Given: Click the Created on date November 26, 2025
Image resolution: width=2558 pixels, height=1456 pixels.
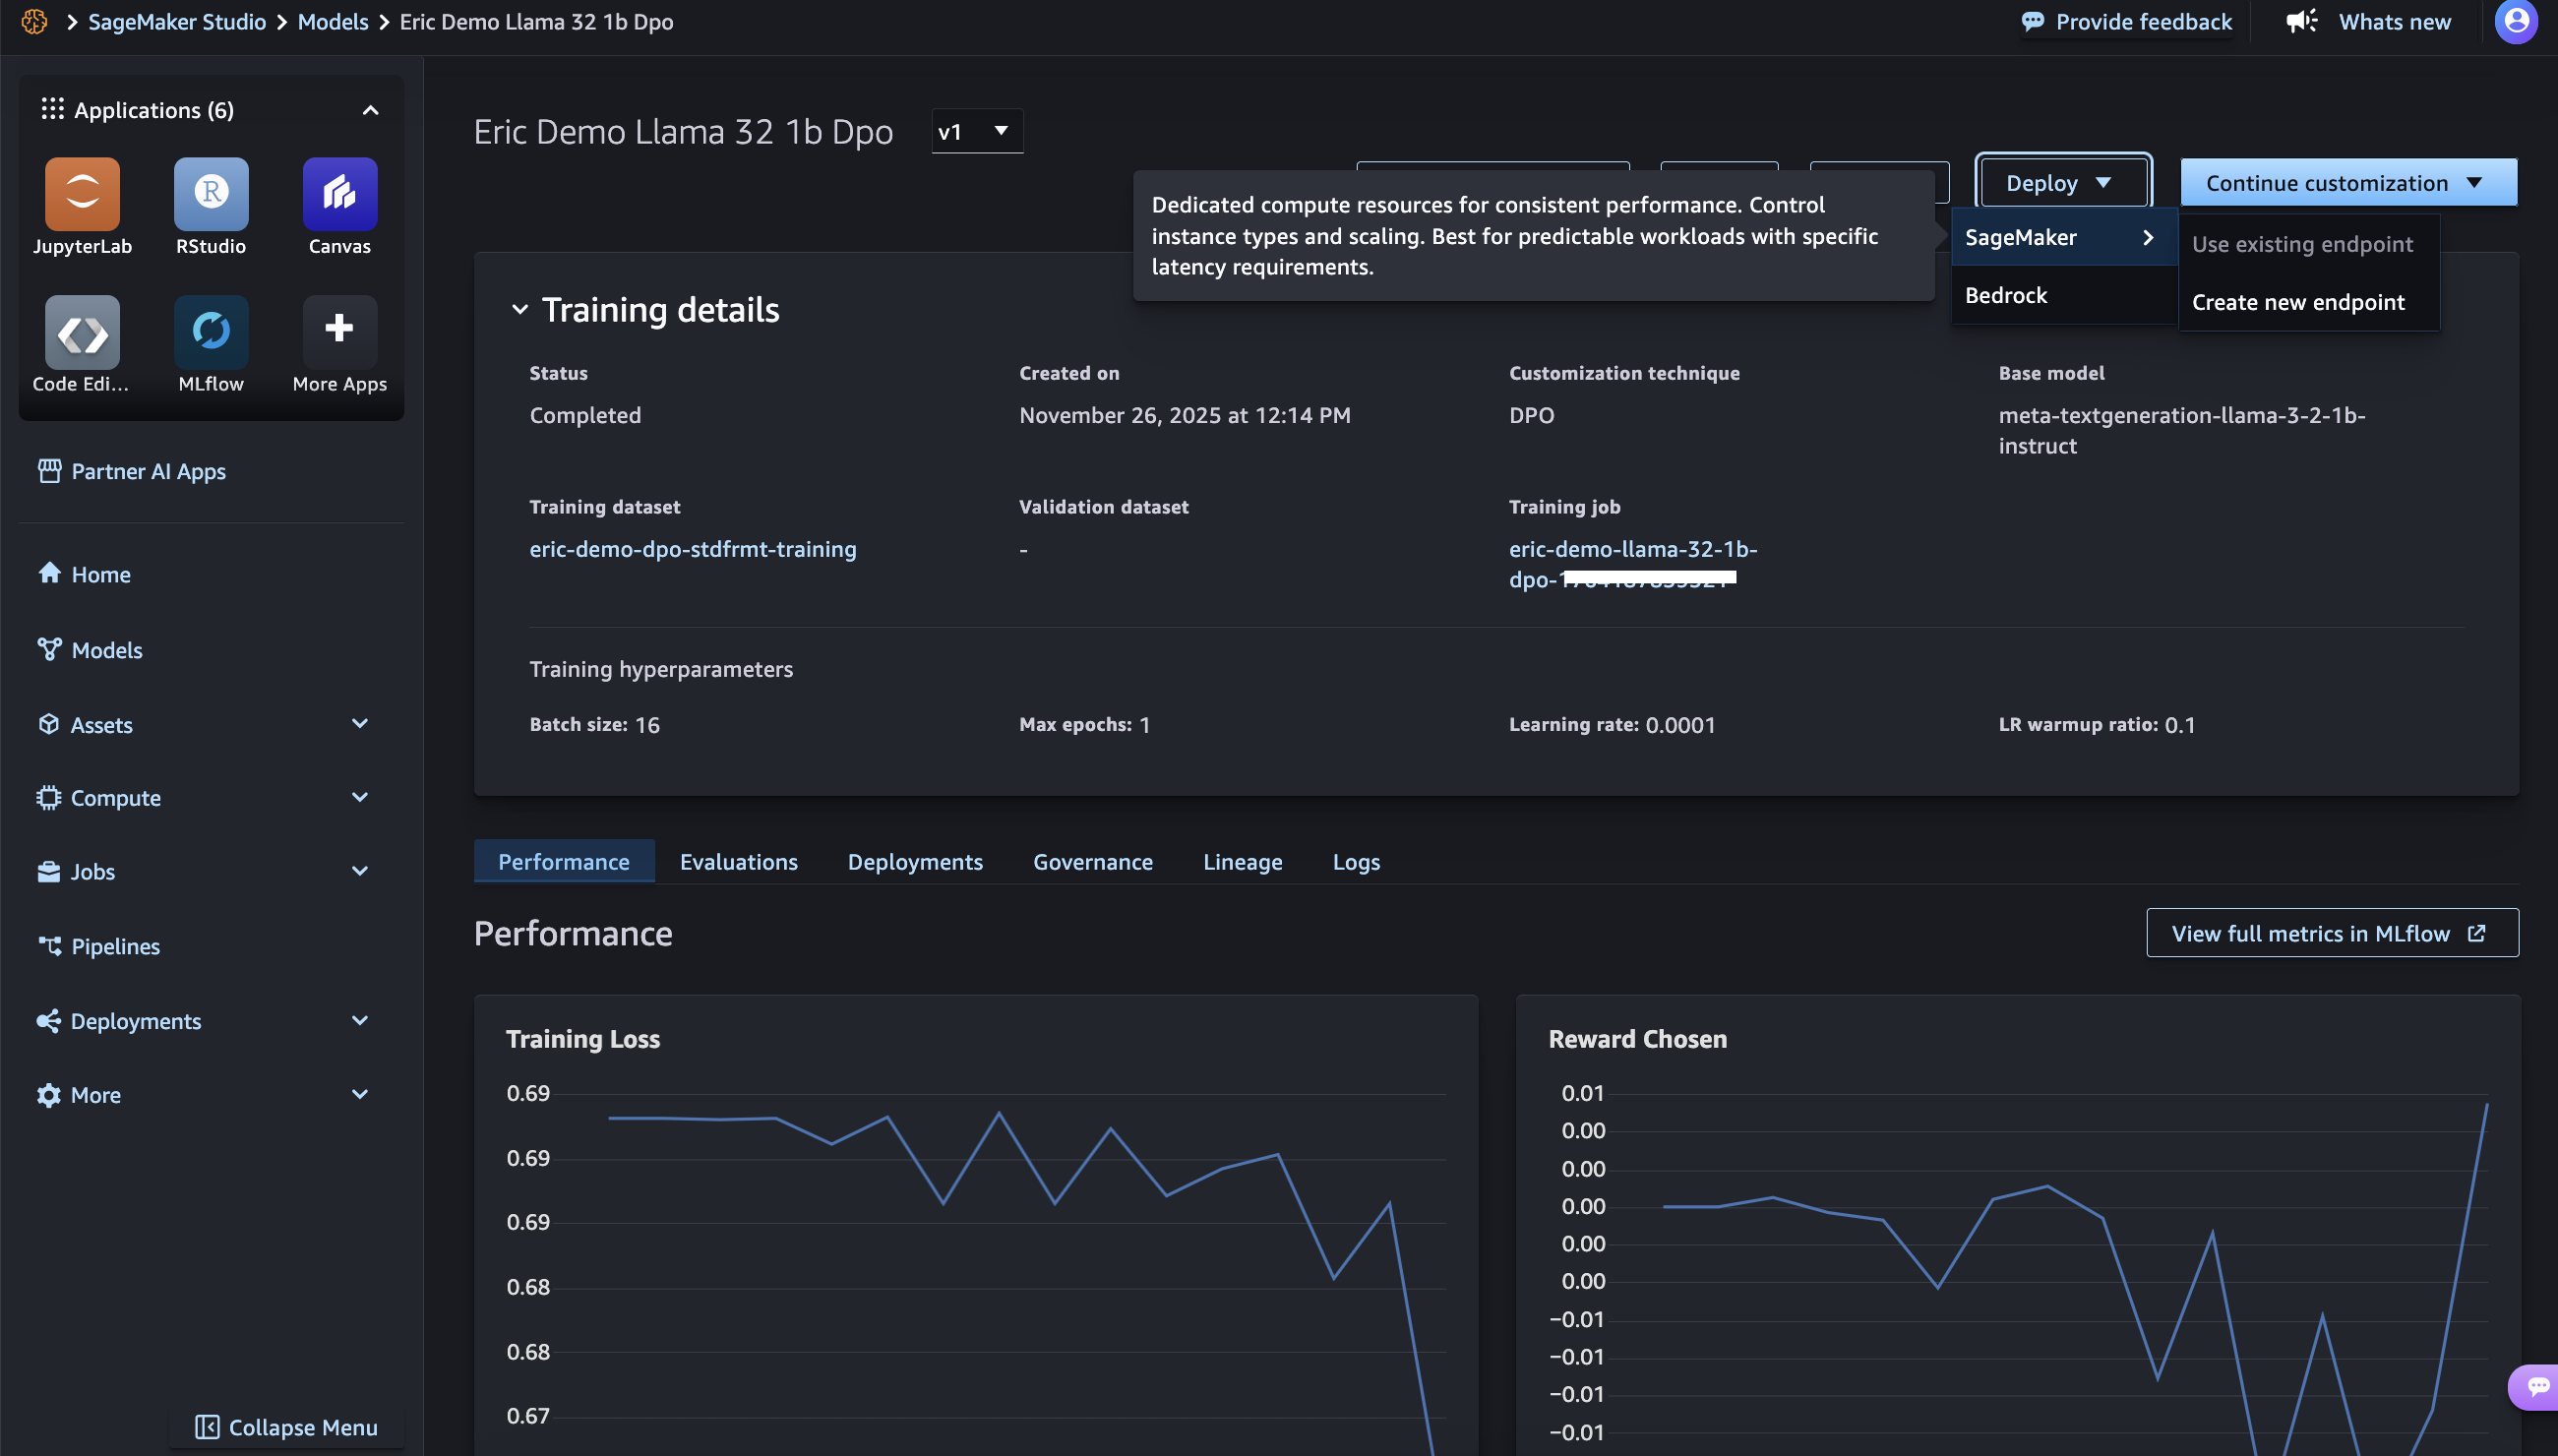Looking at the screenshot, I should point(1185,415).
